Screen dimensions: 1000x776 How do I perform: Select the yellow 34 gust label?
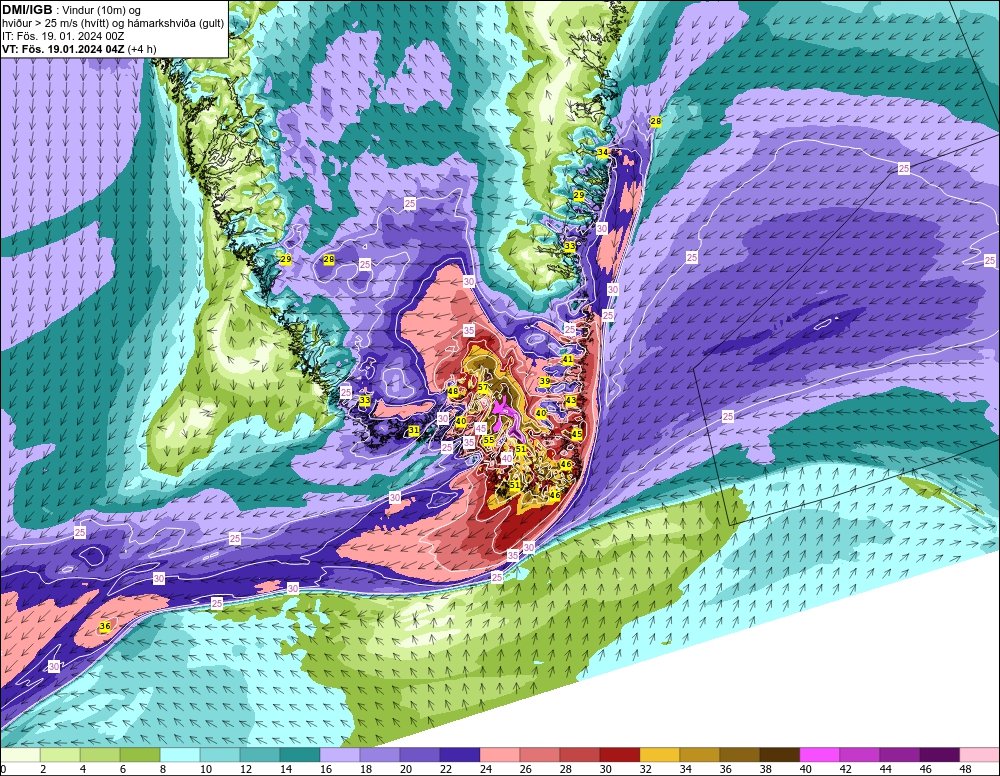[x=603, y=152]
